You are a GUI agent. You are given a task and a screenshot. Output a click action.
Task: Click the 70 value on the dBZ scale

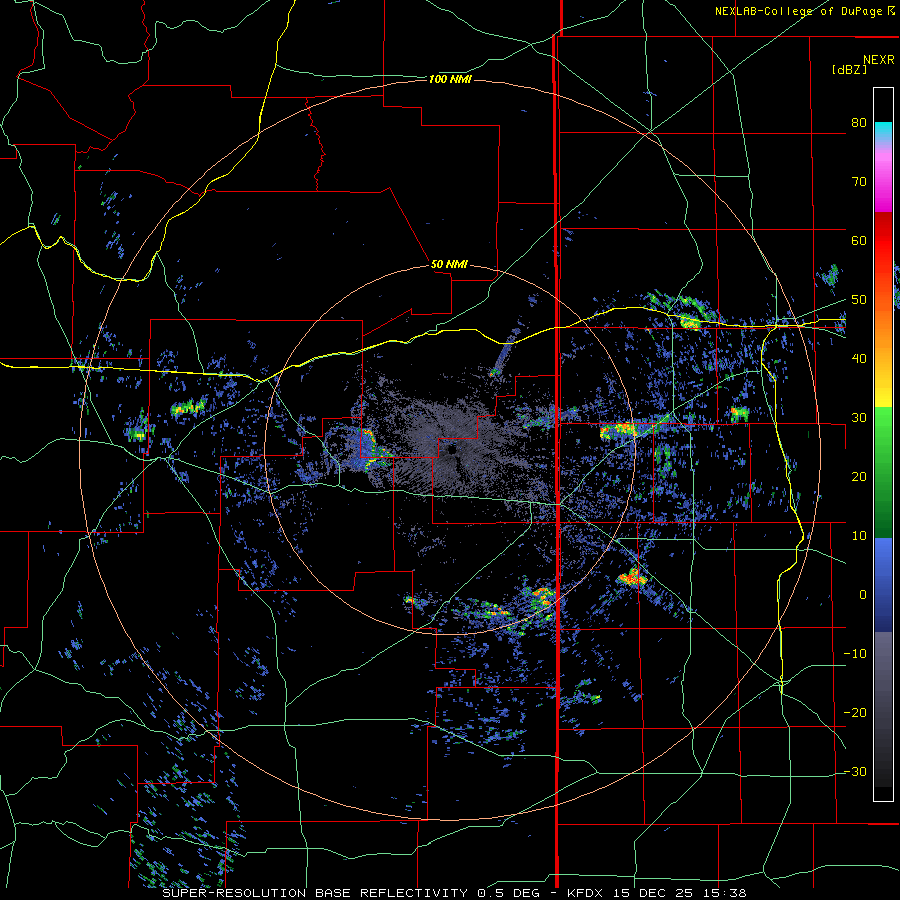point(859,181)
